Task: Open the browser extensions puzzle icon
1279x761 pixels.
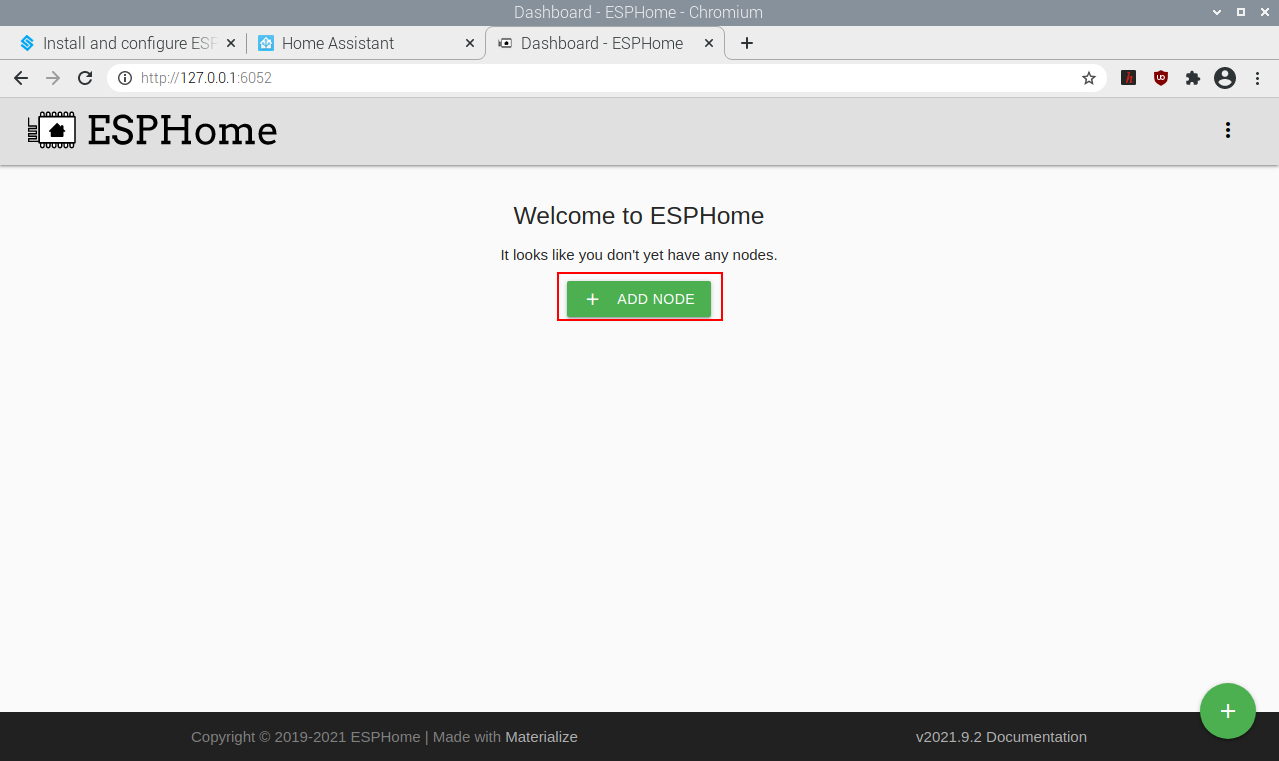Action: (1193, 78)
